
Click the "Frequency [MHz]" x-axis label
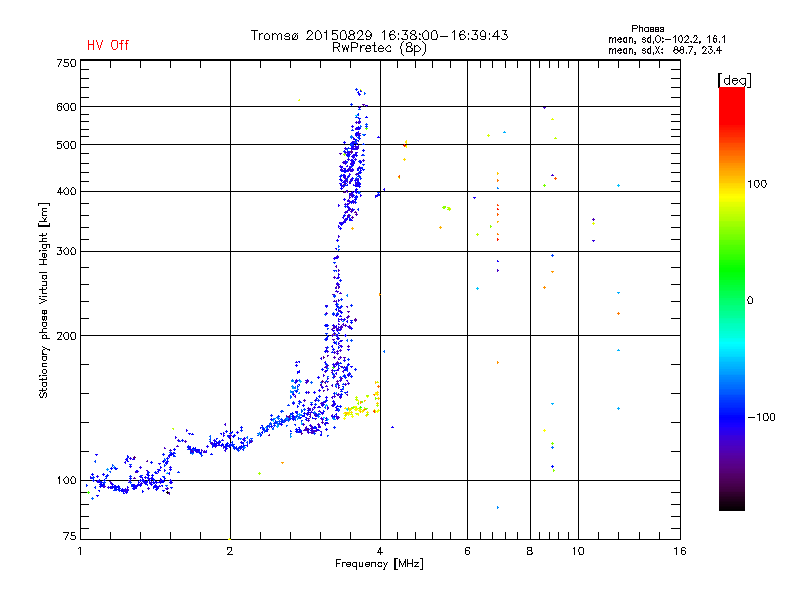click(379, 565)
